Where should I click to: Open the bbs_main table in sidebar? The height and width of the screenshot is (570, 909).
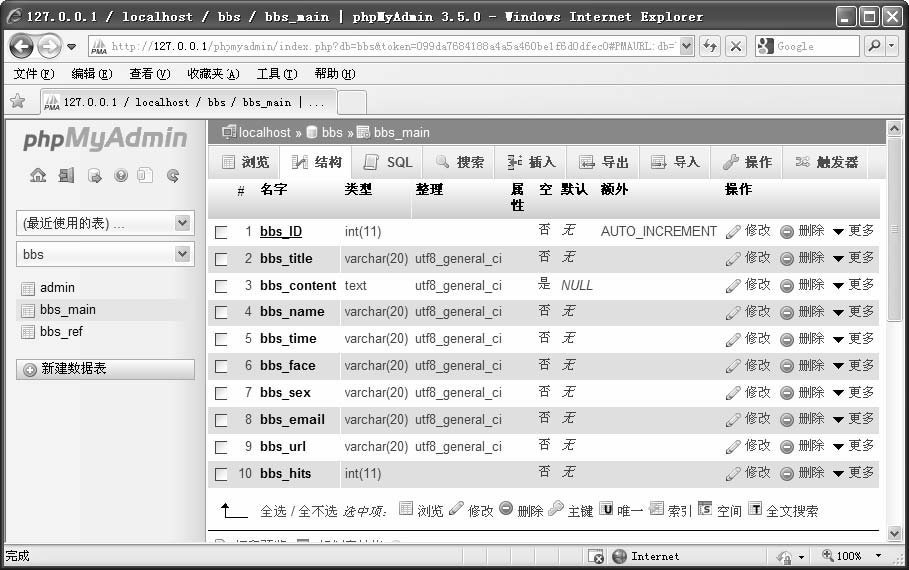point(68,310)
